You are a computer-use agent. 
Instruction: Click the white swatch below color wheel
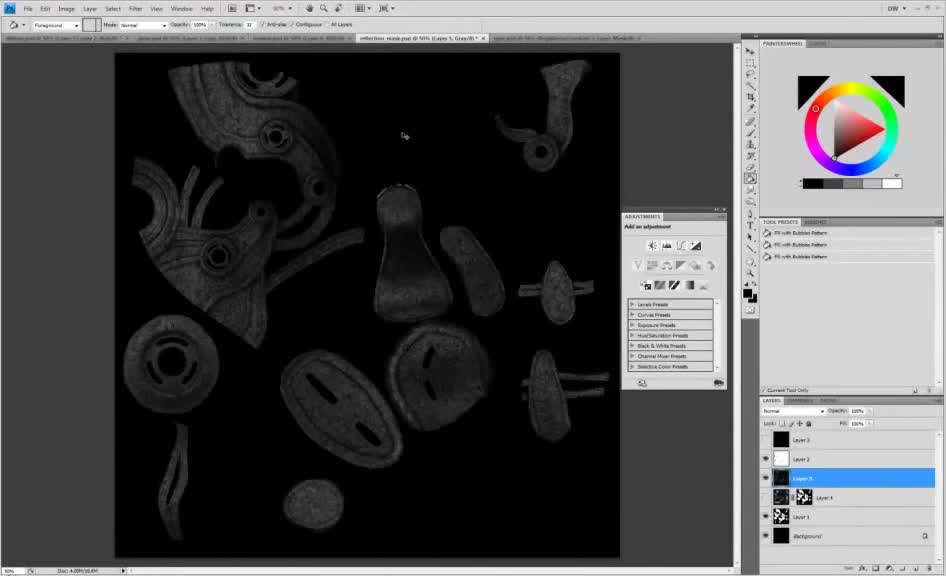892,183
